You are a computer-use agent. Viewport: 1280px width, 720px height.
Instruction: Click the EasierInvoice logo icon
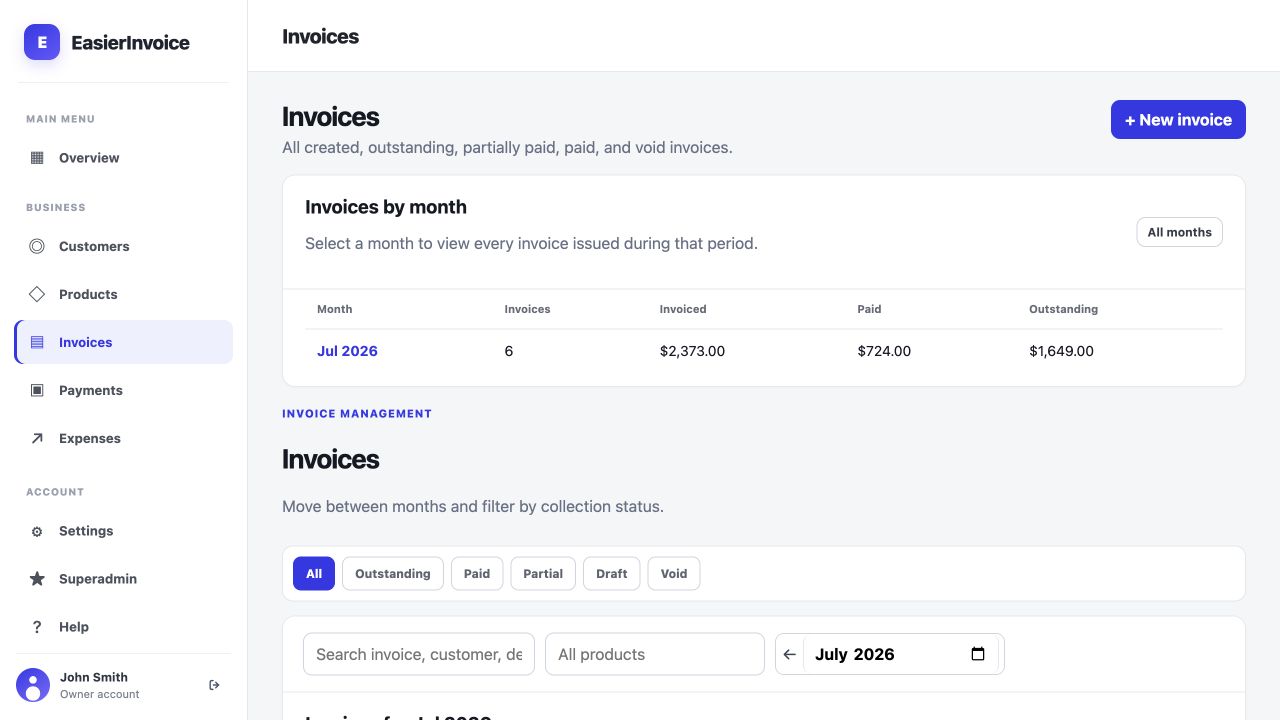pyautogui.click(x=42, y=42)
